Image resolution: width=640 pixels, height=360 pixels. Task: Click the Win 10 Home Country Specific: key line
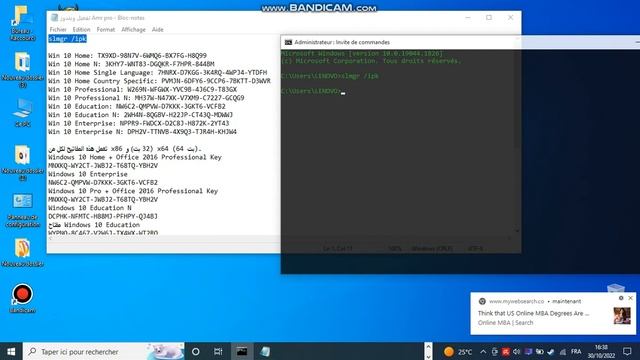[x=159, y=81]
